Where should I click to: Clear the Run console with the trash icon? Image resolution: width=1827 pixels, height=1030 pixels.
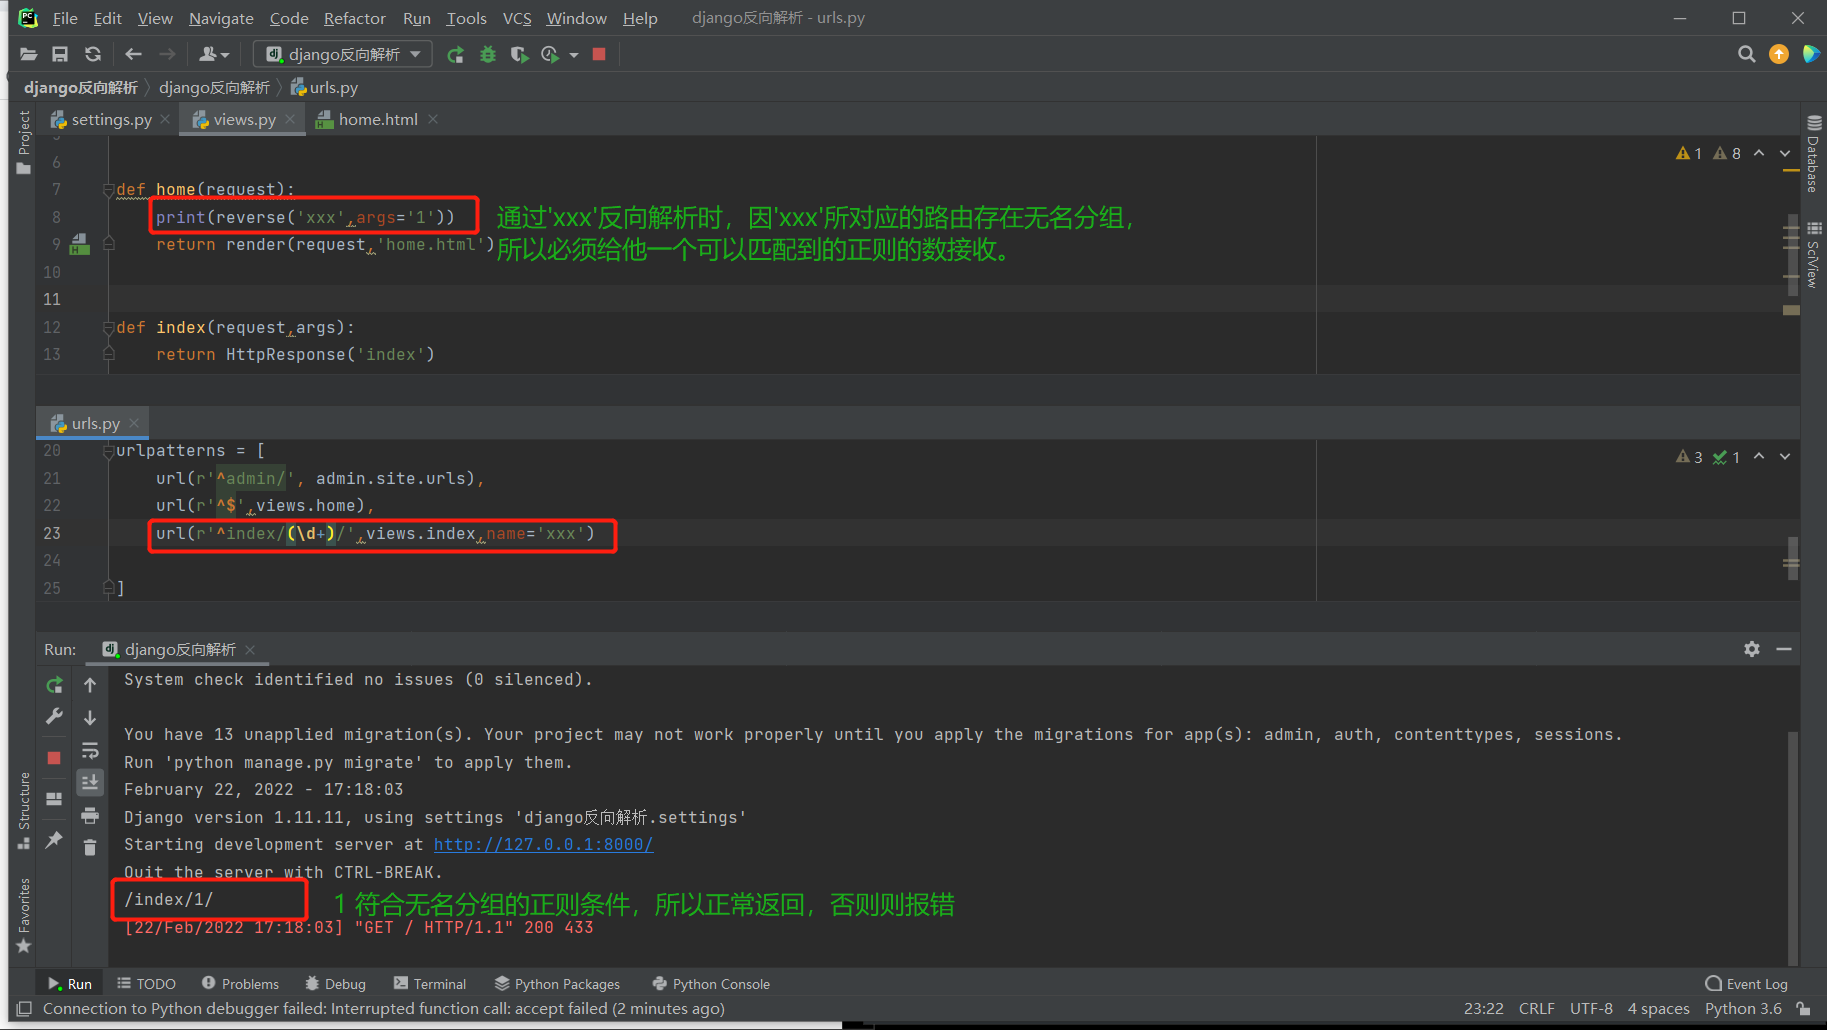(90, 848)
